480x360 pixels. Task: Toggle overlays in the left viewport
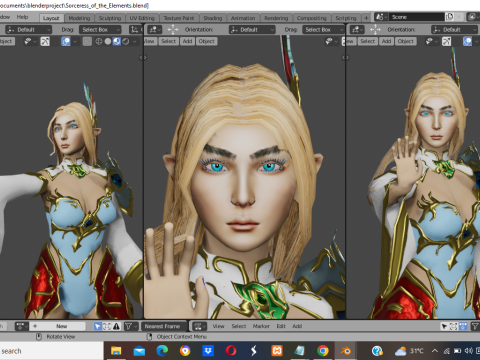click(66, 41)
